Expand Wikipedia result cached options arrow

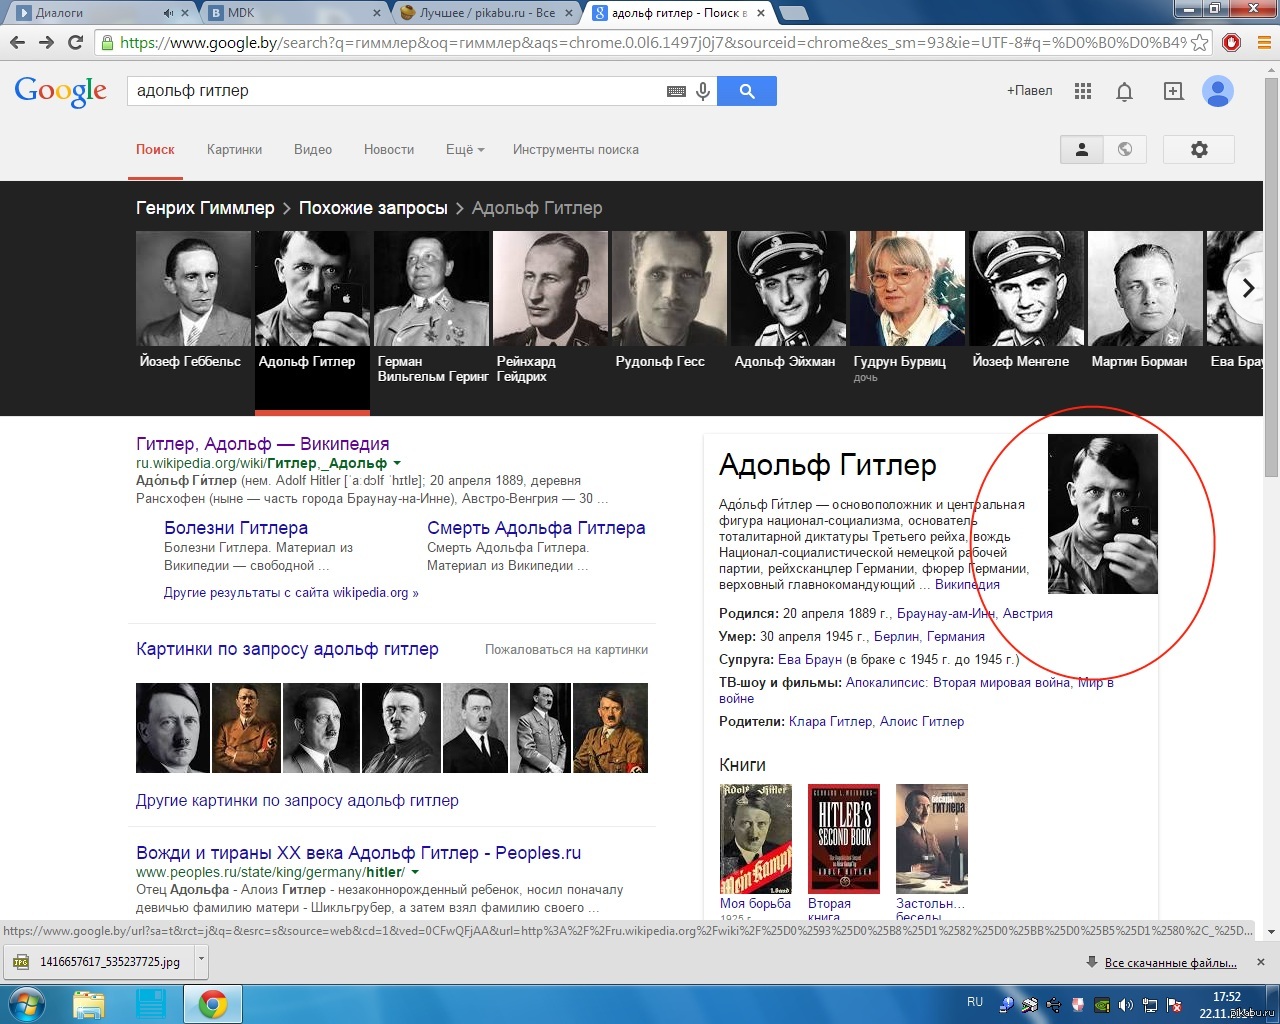tap(397, 463)
